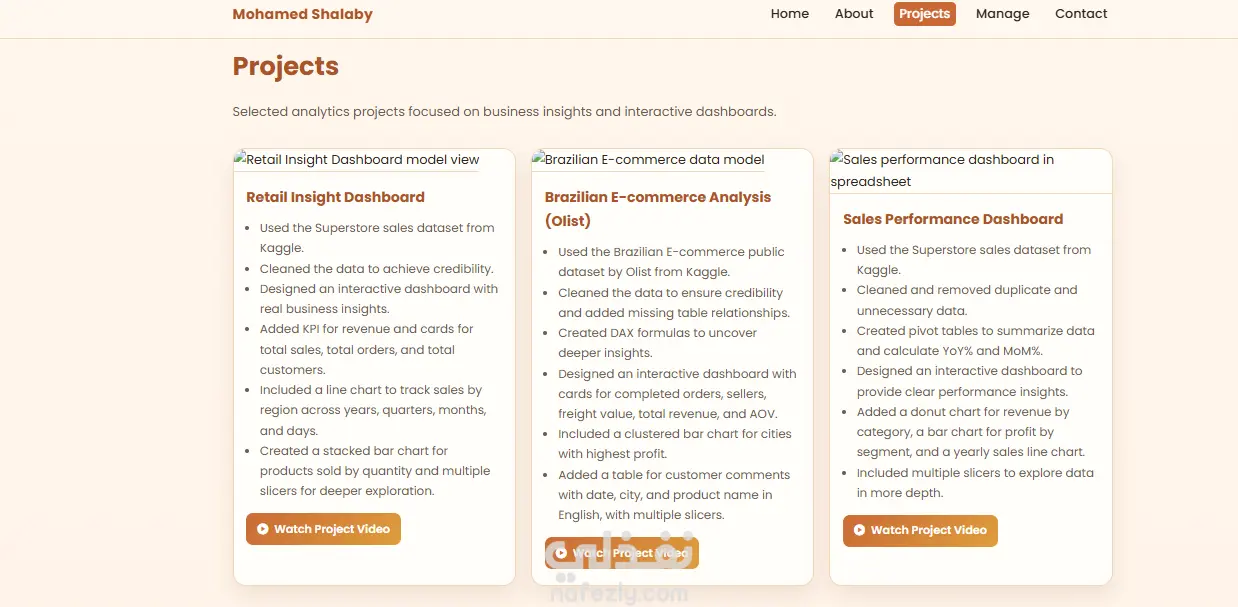
Task: Select the highlighted Projects nav item
Action: coord(925,14)
